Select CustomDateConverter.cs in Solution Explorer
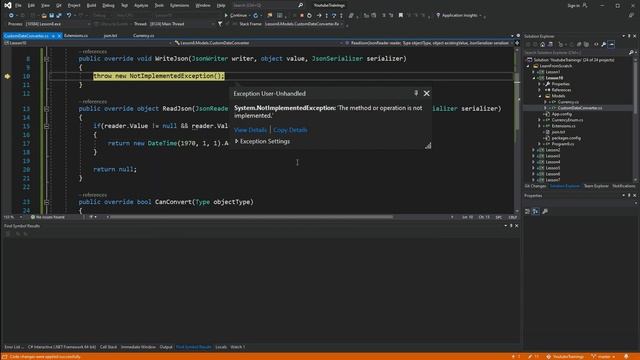The image size is (640, 360). pos(580,108)
